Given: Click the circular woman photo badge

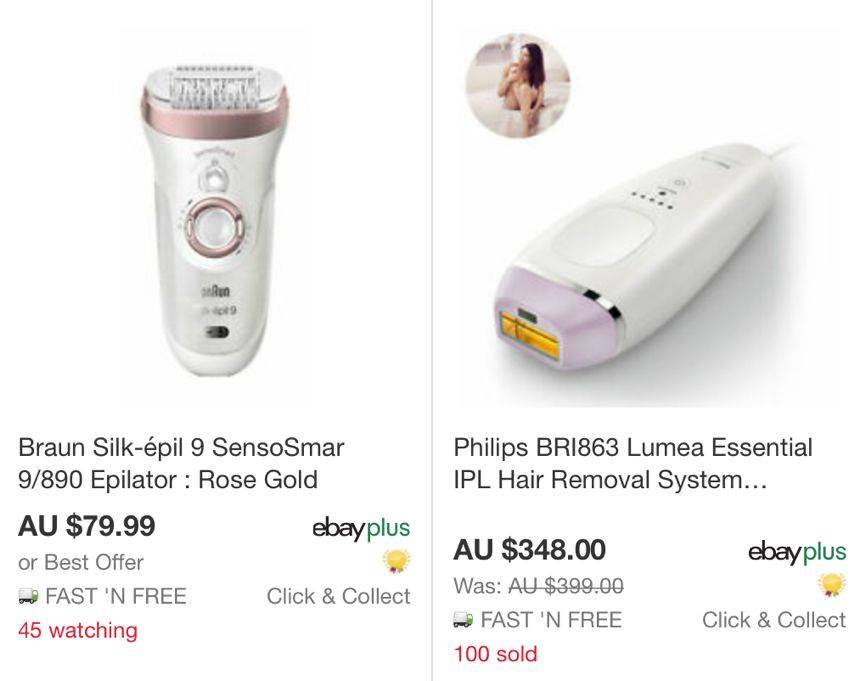Looking at the screenshot, I should pyautogui.click(x=518, y=86).
